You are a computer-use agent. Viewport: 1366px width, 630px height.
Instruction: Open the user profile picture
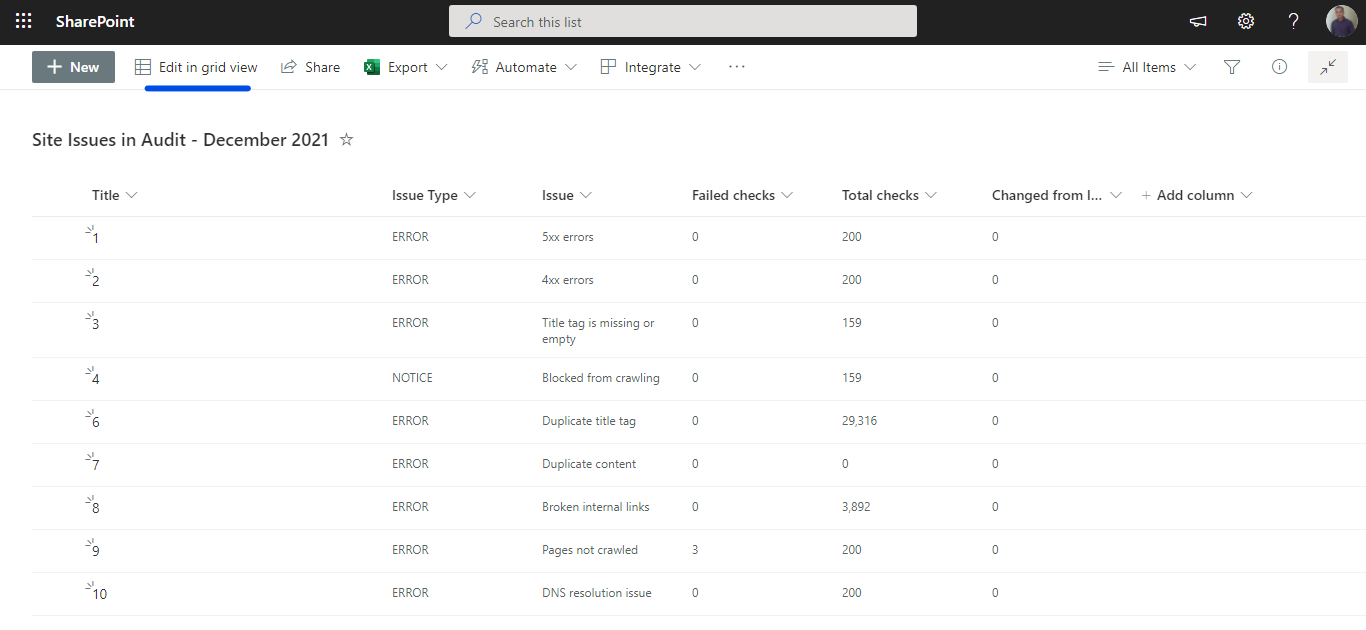[1341, 21]
